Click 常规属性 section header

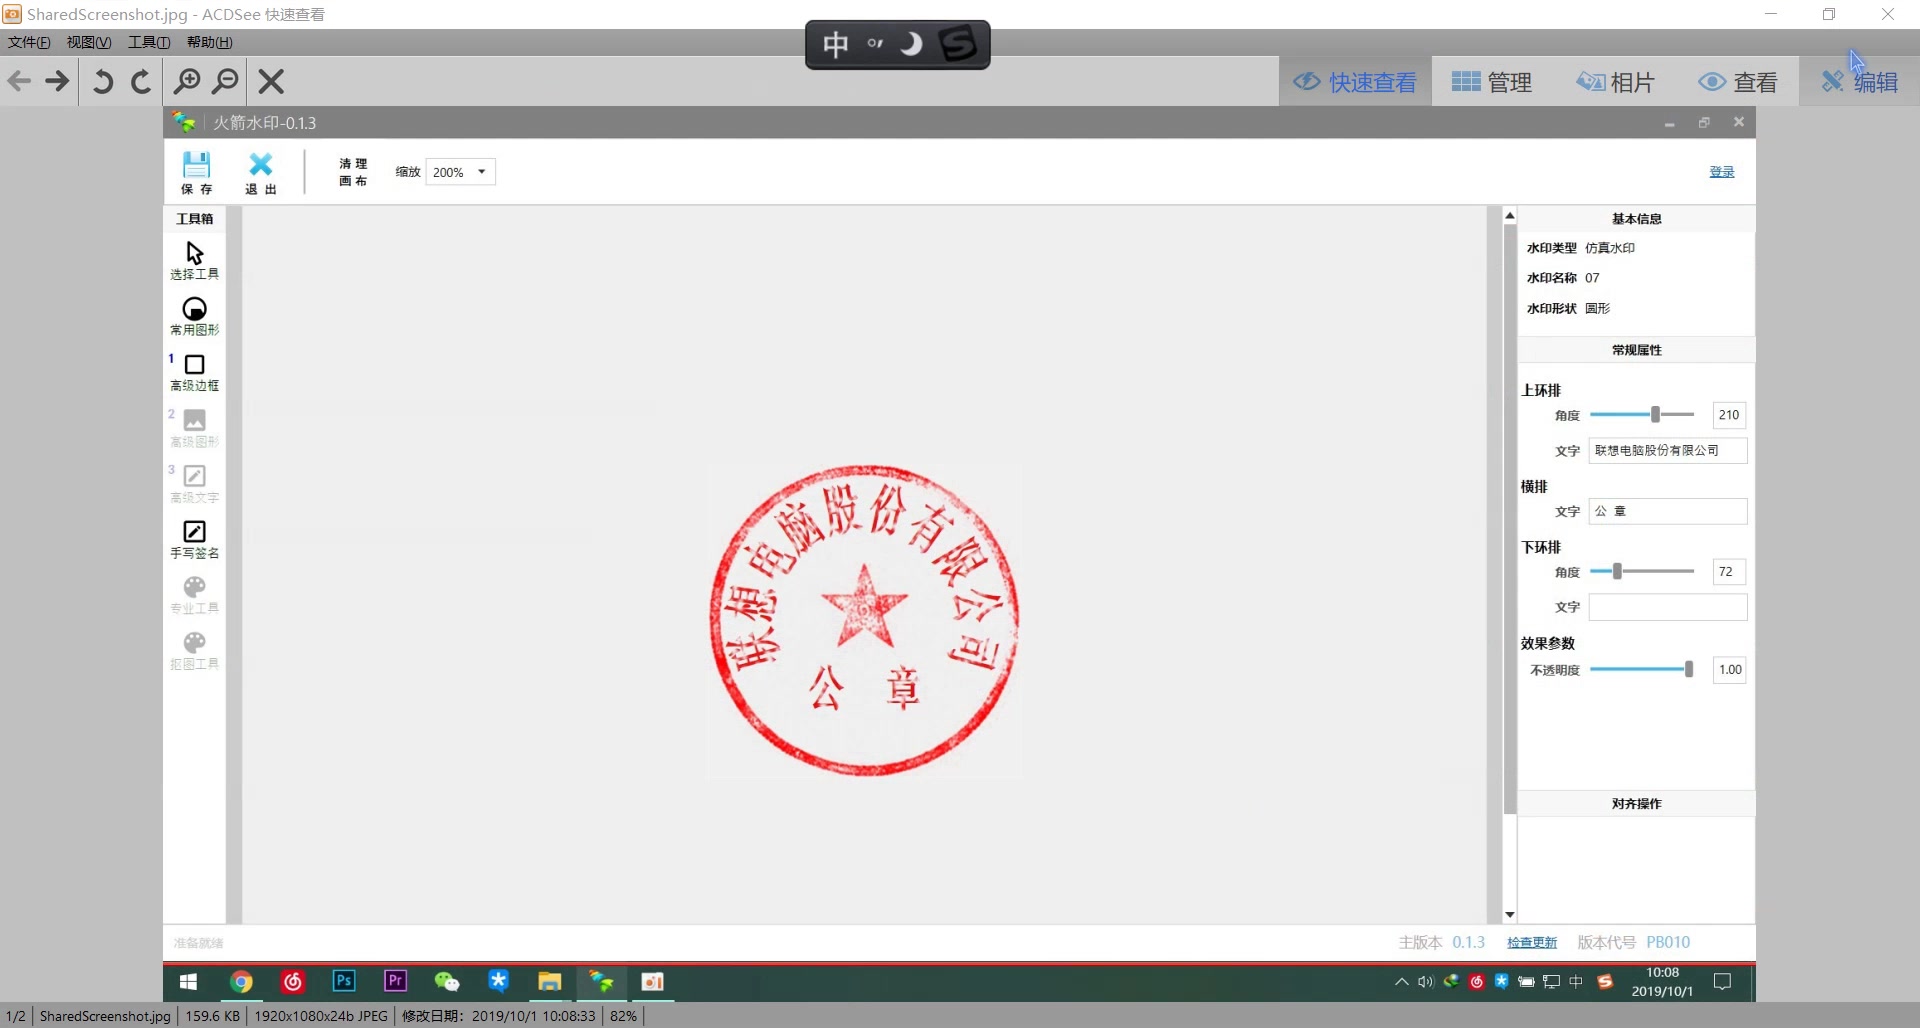click(x=1636, y=350)
